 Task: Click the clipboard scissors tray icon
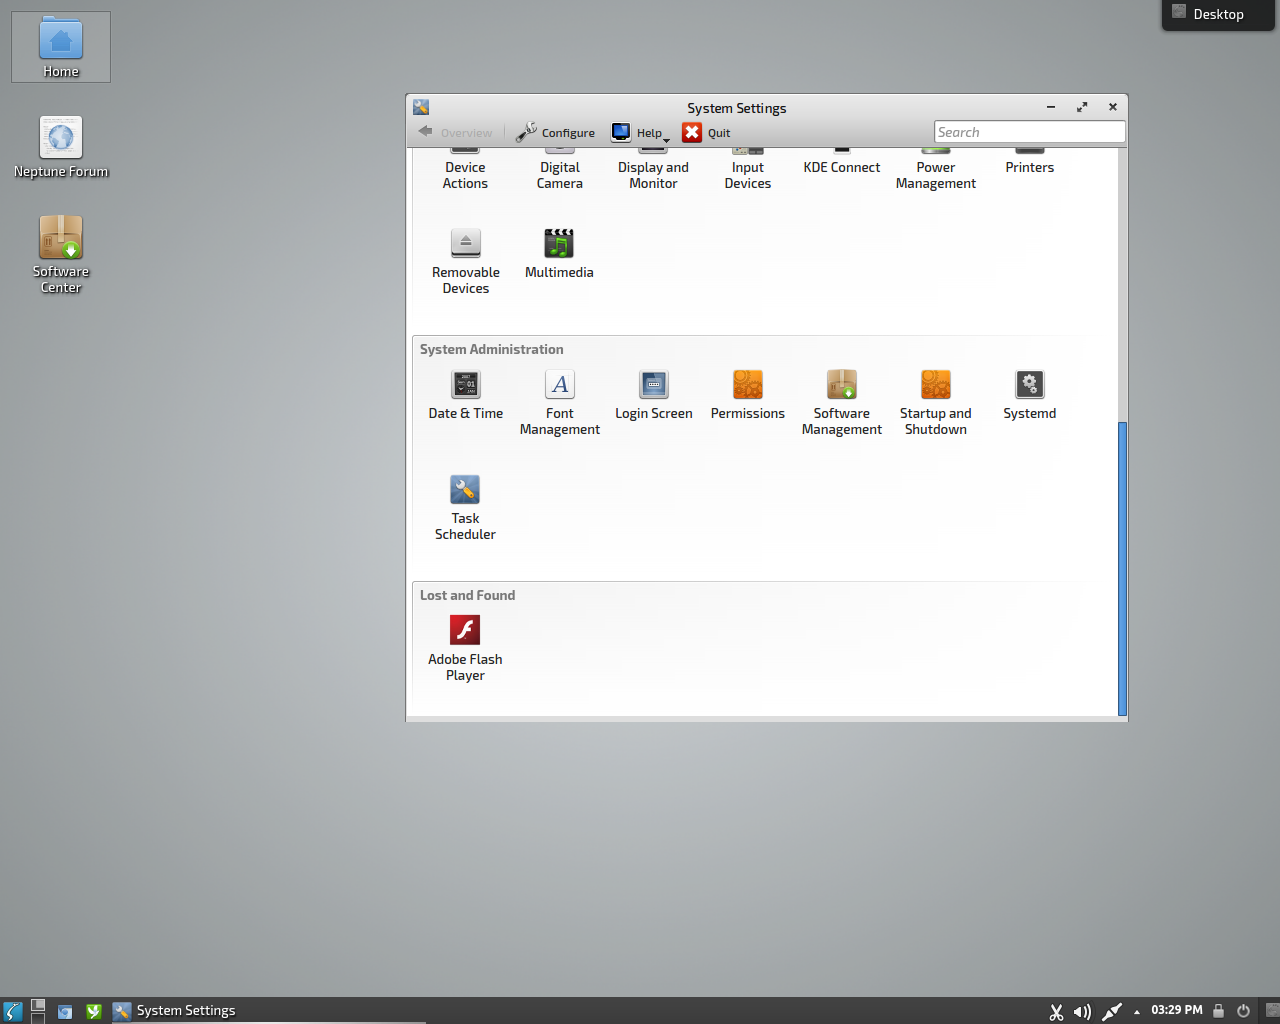tap(1056, 1012)
